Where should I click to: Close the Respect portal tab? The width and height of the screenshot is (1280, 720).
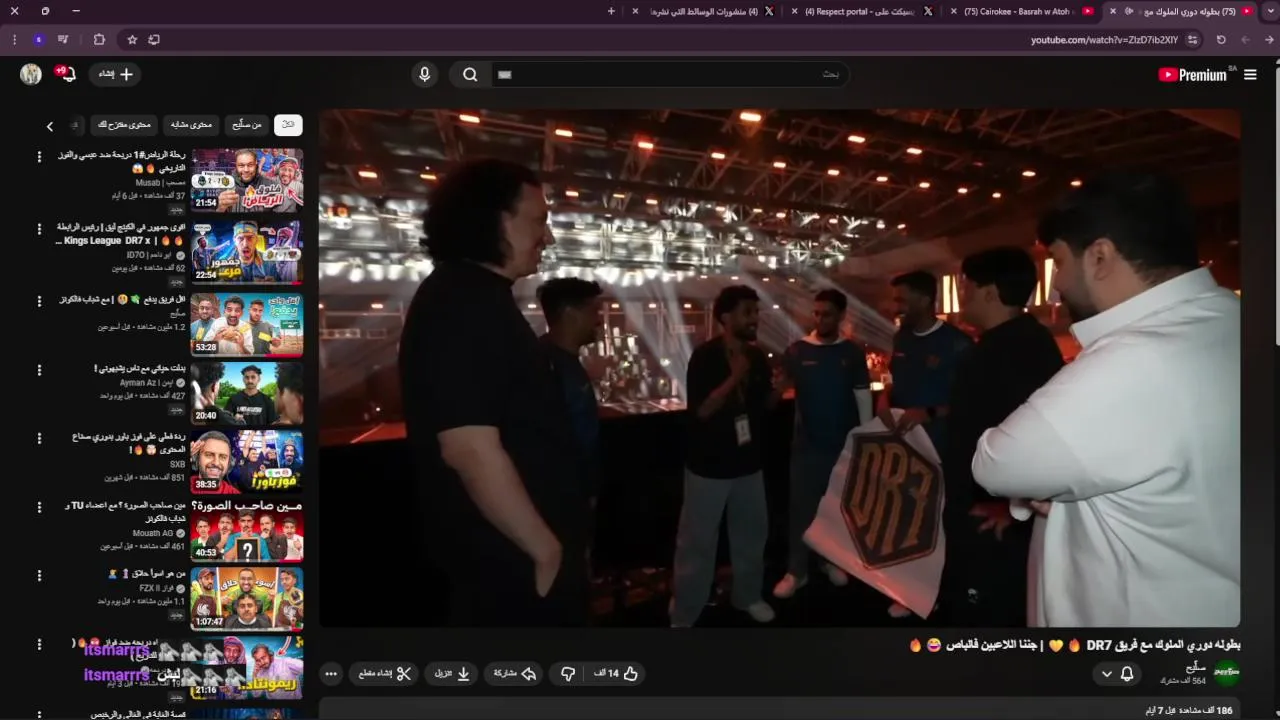(794, 11)
